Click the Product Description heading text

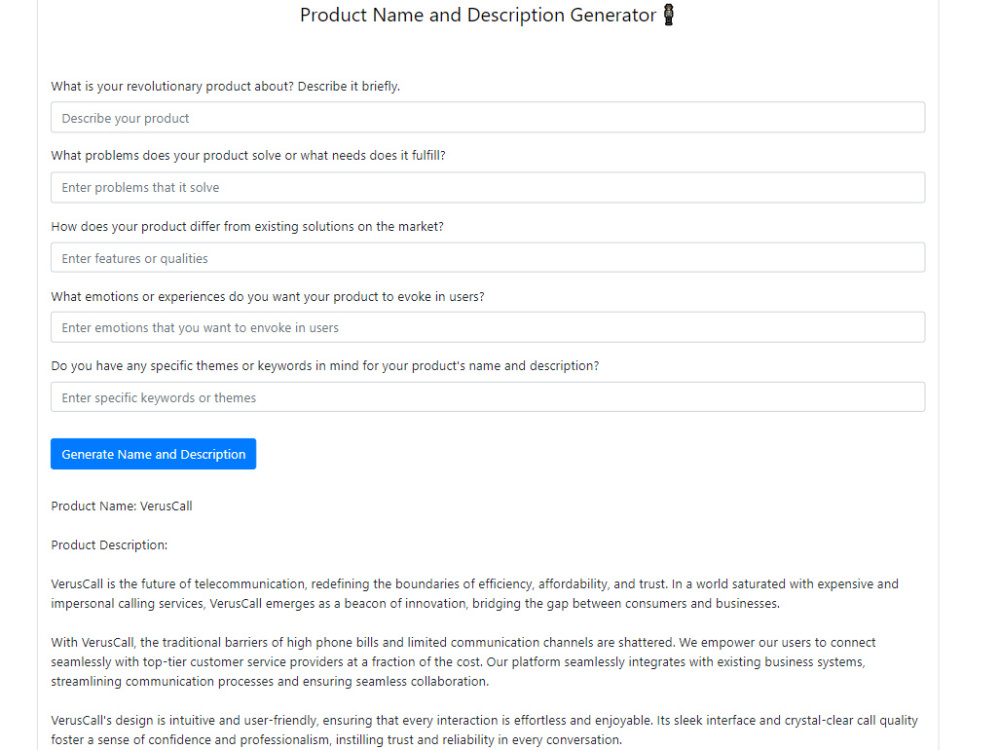pos(109,545)
